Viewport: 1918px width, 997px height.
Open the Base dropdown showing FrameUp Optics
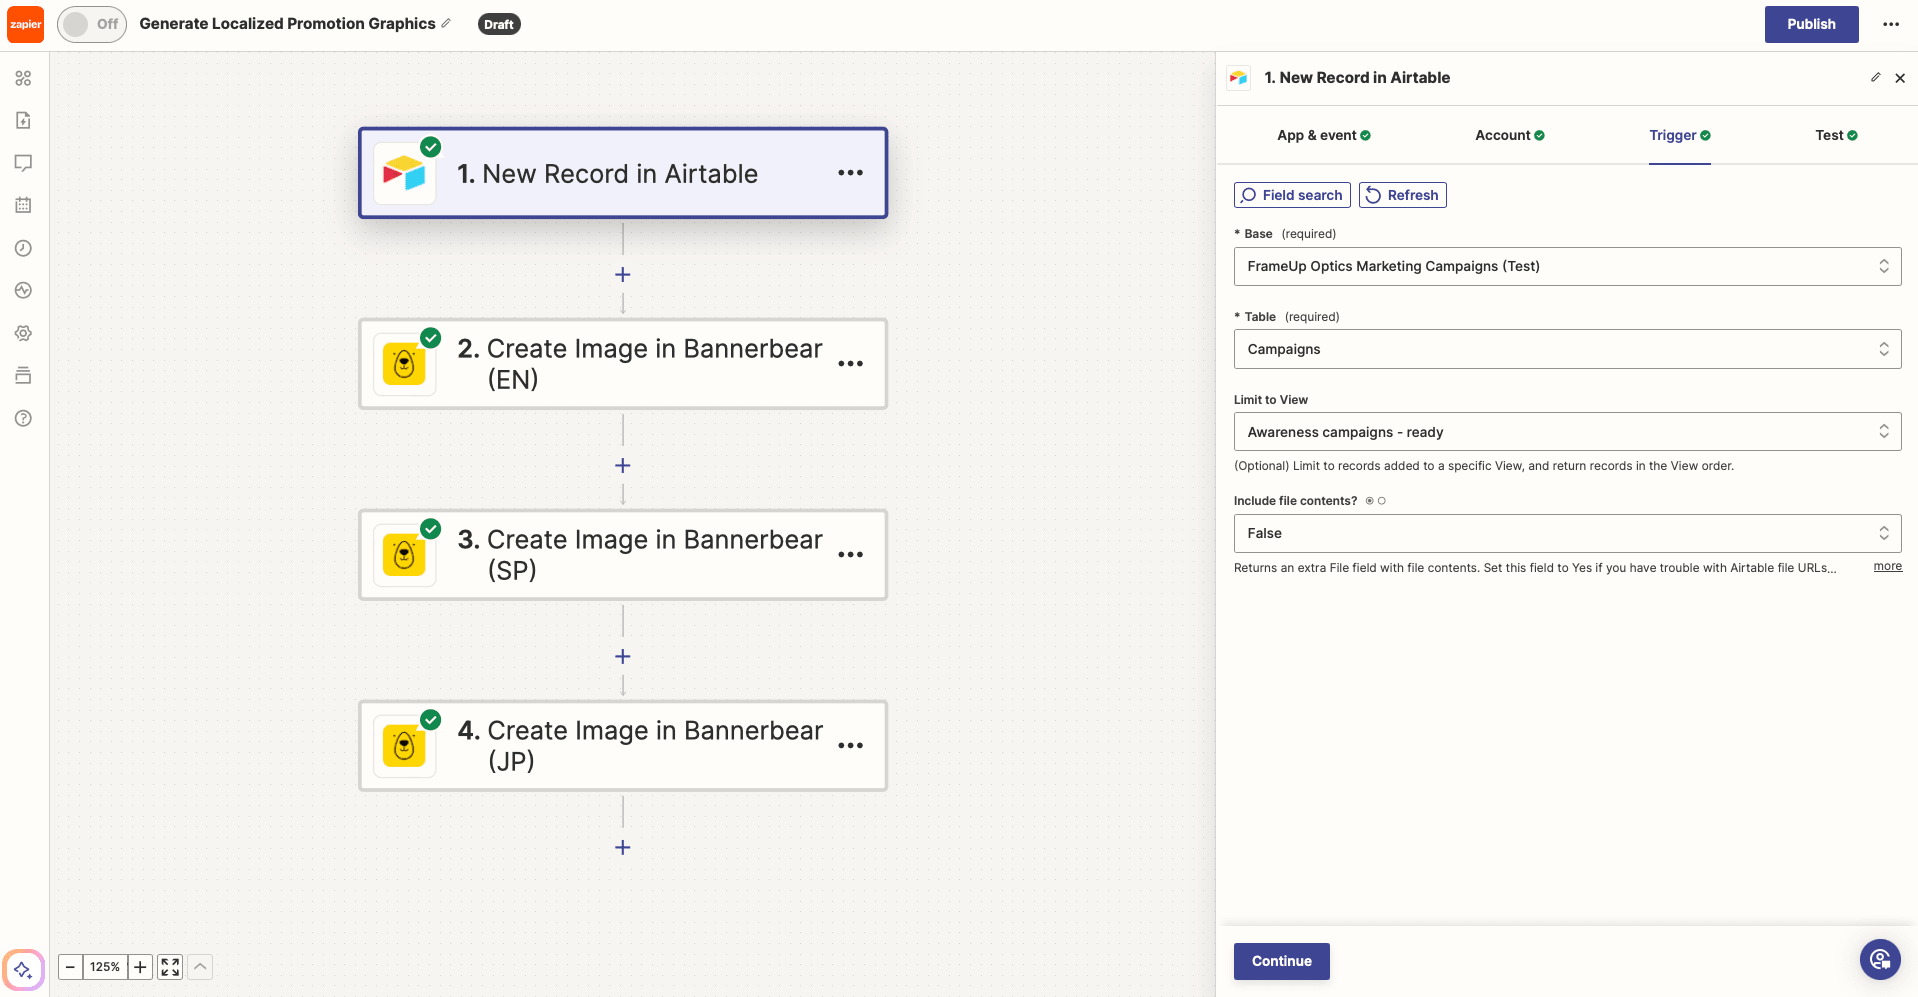coord(1566,266)
